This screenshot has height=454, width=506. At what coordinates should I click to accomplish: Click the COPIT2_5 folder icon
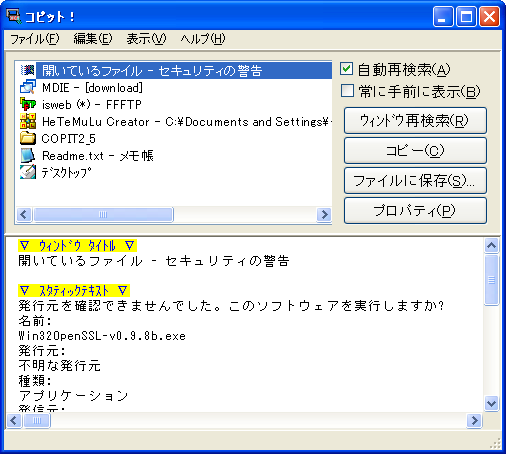(28, 138)
